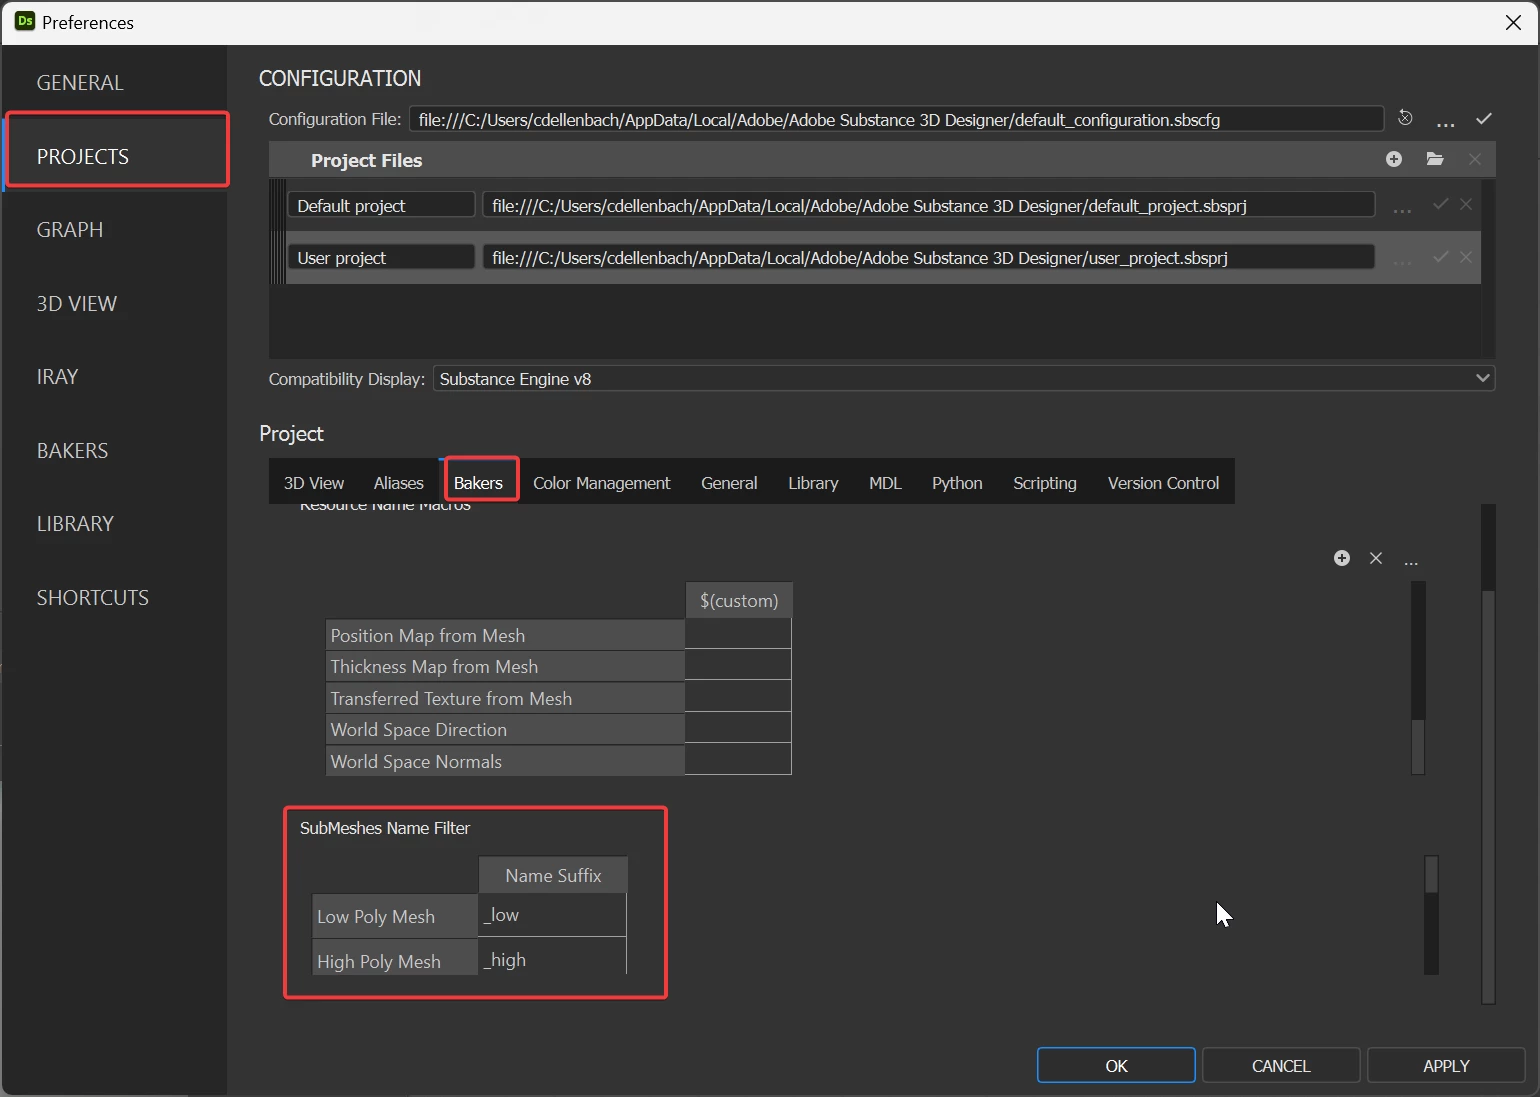Edit the High Poly Mesh suffix _high

552,958
